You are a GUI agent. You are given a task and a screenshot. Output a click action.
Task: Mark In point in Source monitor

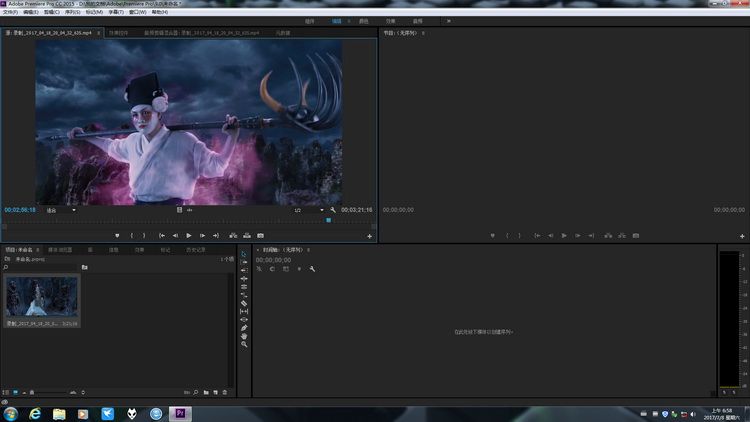[132, 235]
